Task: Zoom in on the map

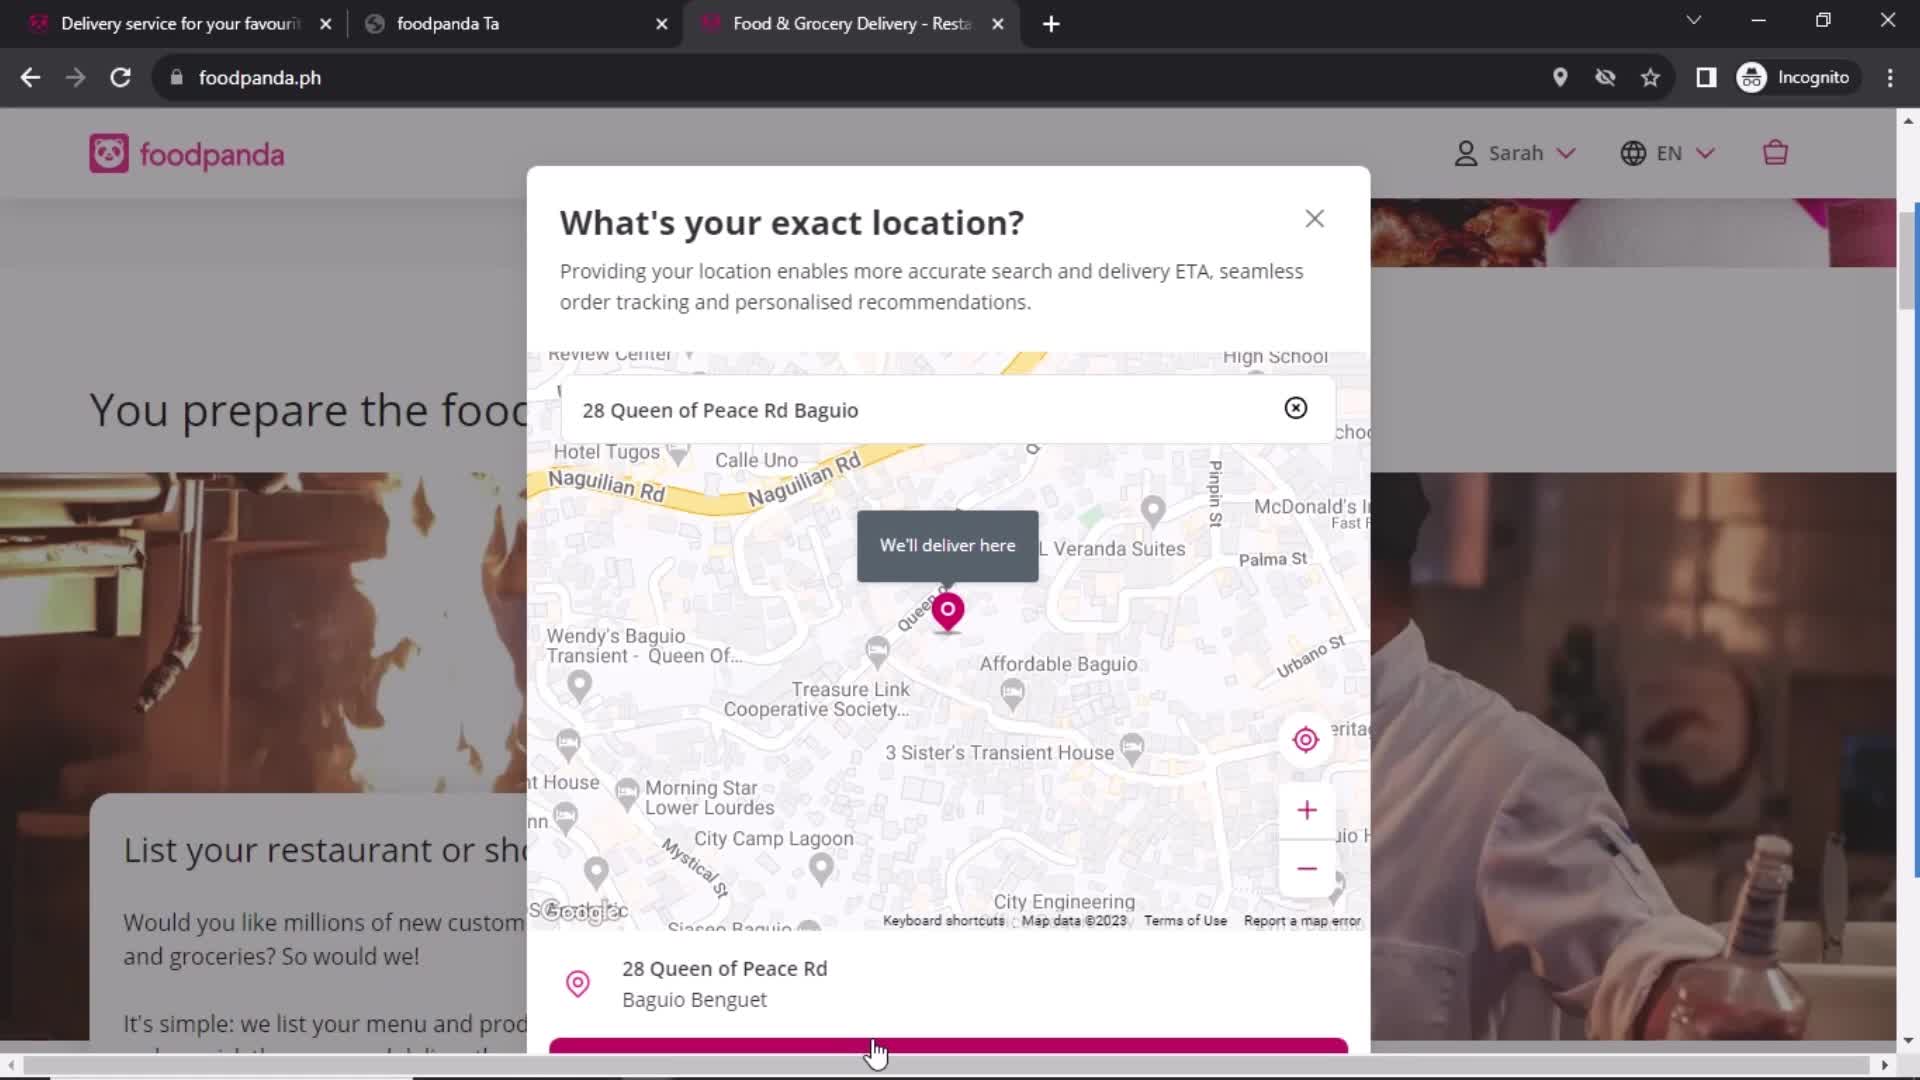Action: pos(1306,810)
